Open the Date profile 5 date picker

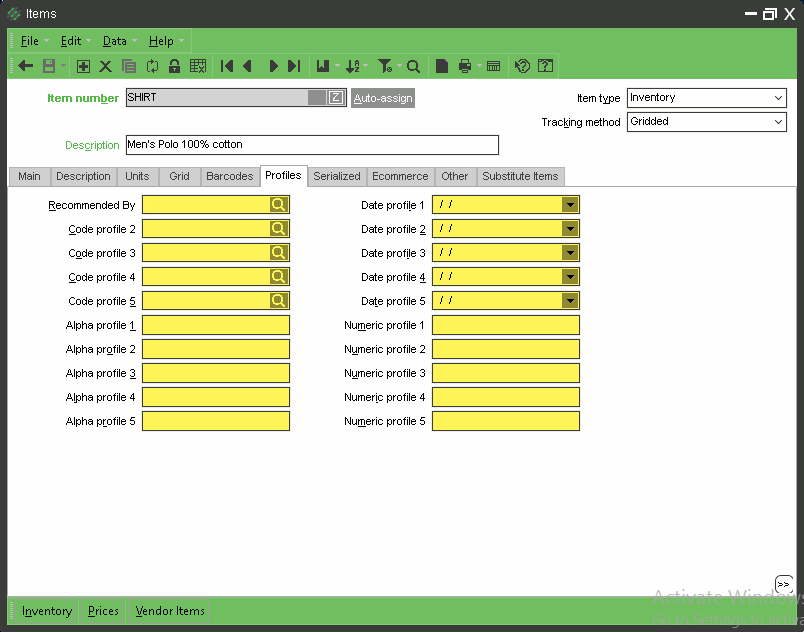point(570,301)
